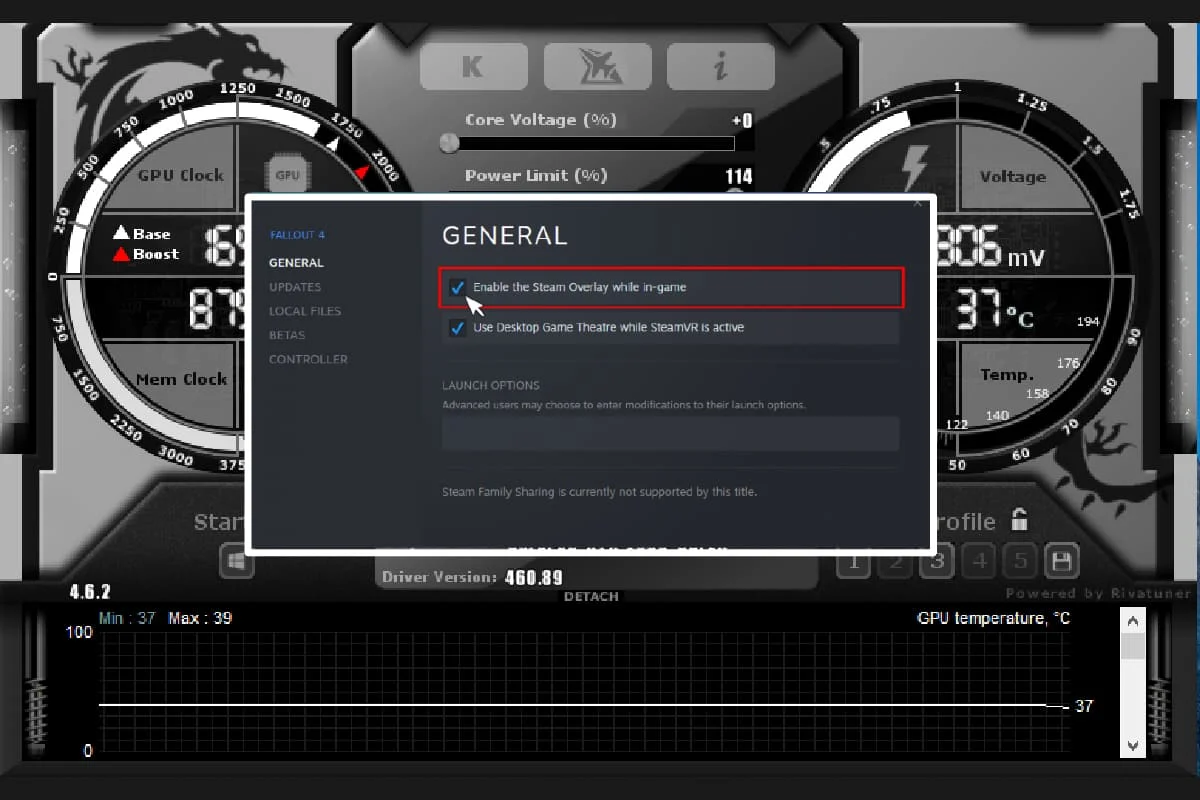Open the GENERAL tab in Steam properties
The height and width of the screenshot is (800, 1200).
tap(296, 263)
